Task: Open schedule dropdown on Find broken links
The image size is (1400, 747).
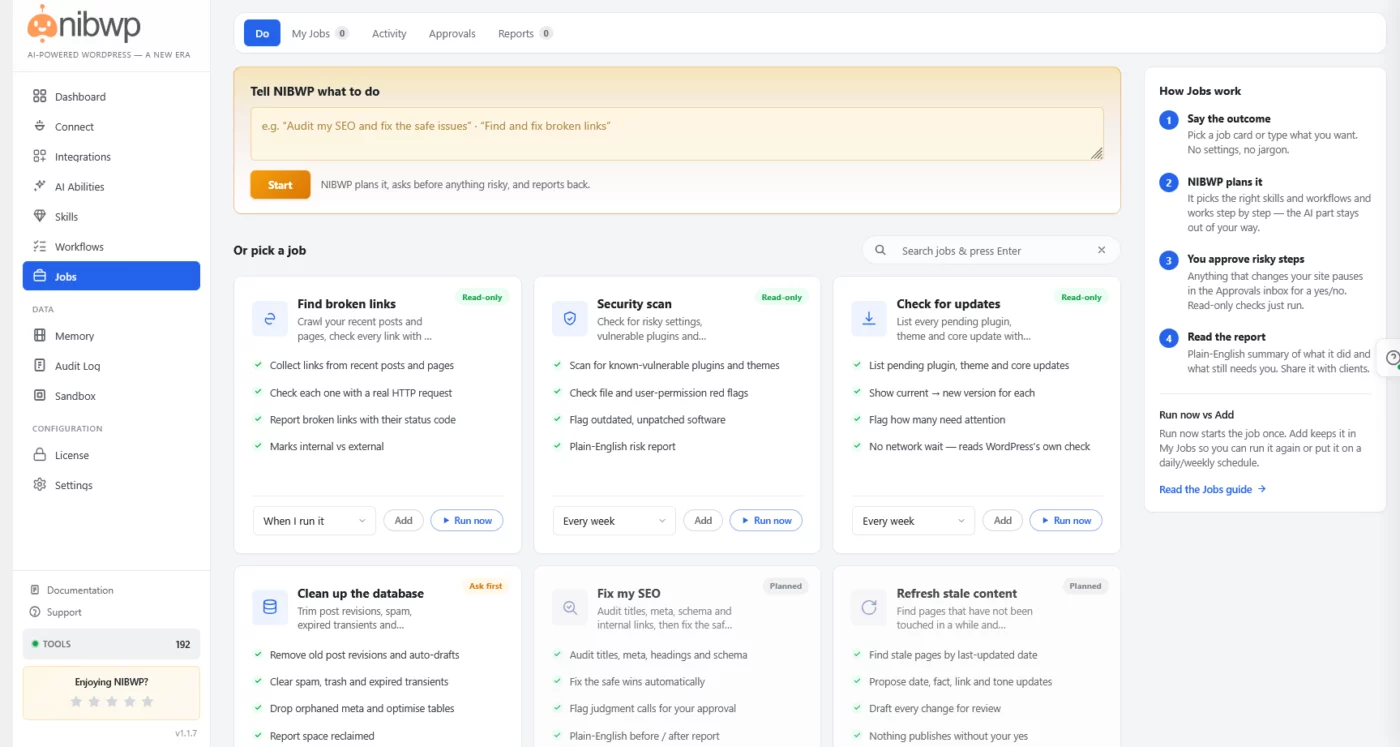Action: (315, 521)
